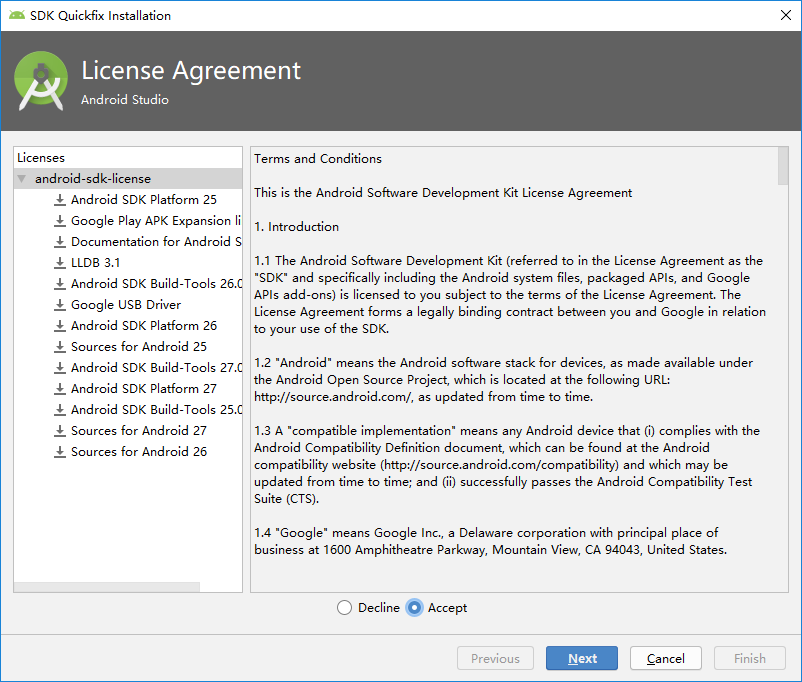
Task: Select the android-sdk-license group row
Action: tap(128, 179)
